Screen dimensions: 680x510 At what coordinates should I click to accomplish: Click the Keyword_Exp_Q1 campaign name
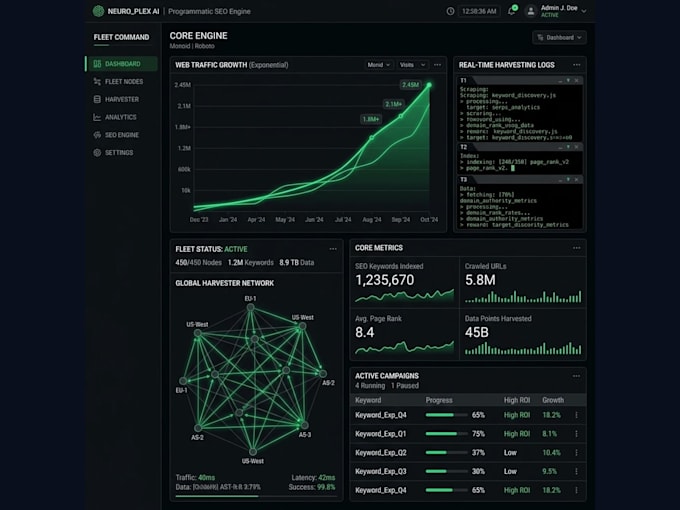(x=381, y=434)
